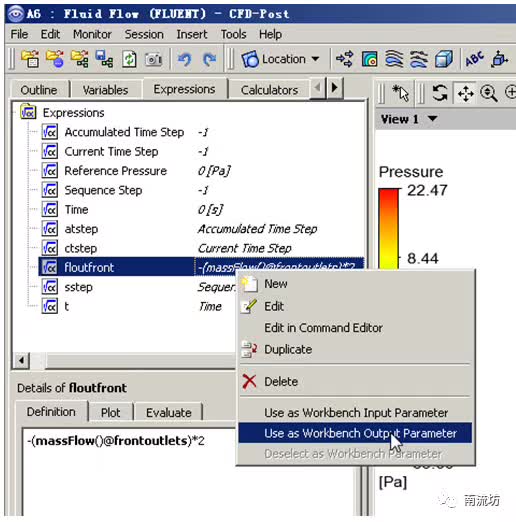This screenshot has height=522, width=516.
Task: Switch to the Variables tab
Action: pyautogui.click(x=105, y=90)
